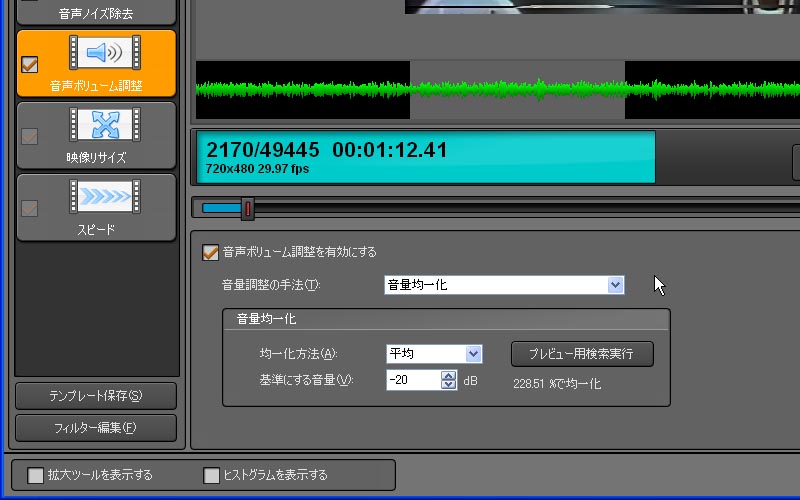Click the テンプレート保存(S) button
The height and width of the screenshot is (500, 800).
coord(96,396)
